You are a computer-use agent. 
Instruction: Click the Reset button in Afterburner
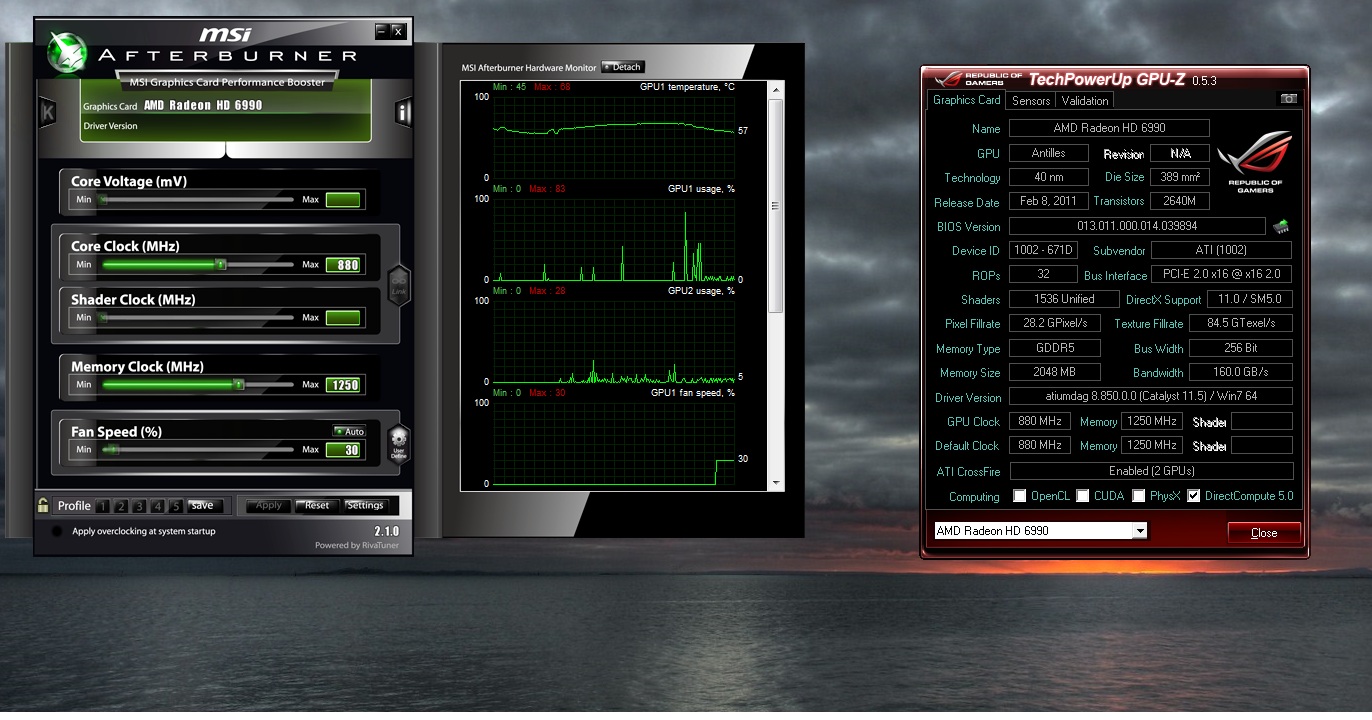tap(317, 505)
